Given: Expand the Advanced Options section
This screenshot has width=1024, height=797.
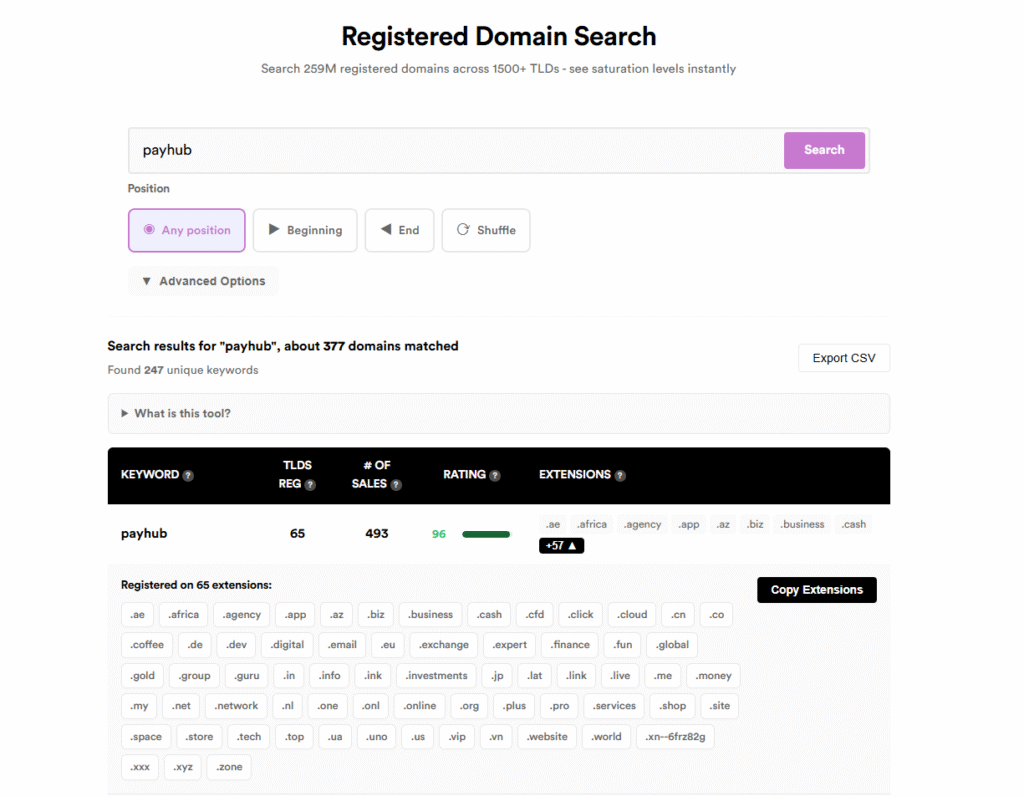Looking at the screenshot, I should [203, 281].
